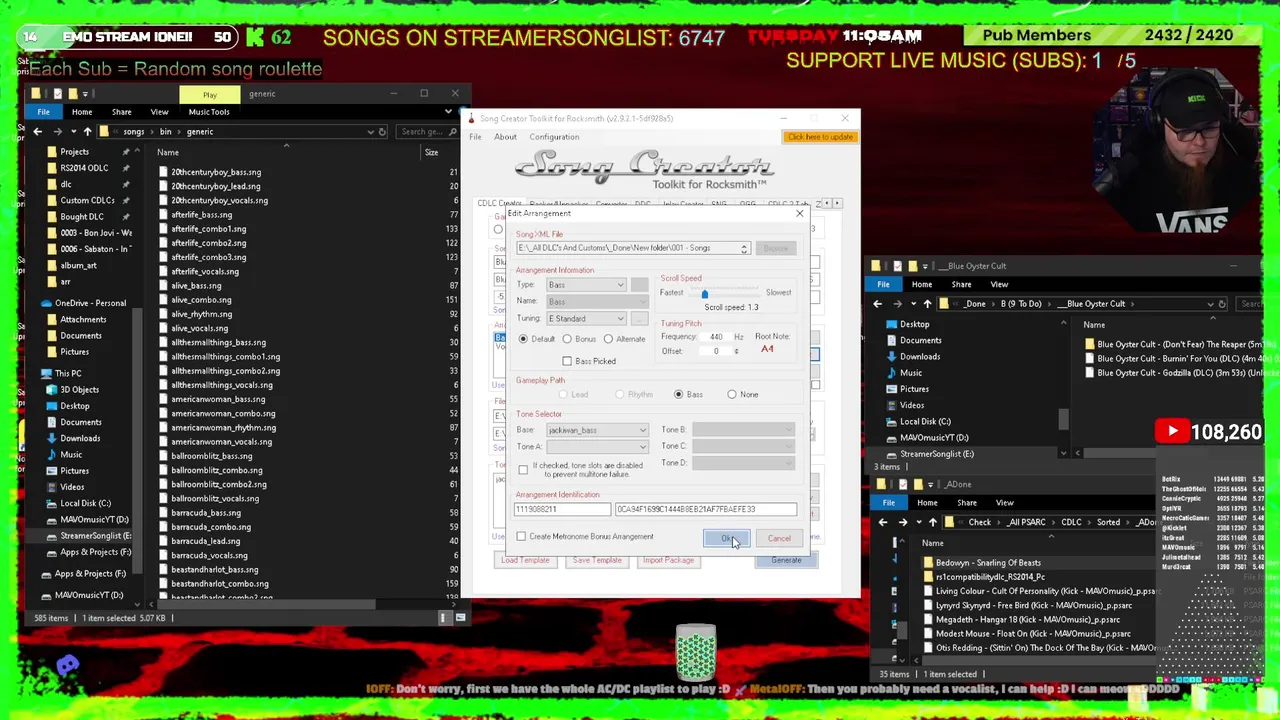Switch to details view icon in status bar
Image resolution: width=1280 pixels, height=720 pixels.
(x=443, y=618)
